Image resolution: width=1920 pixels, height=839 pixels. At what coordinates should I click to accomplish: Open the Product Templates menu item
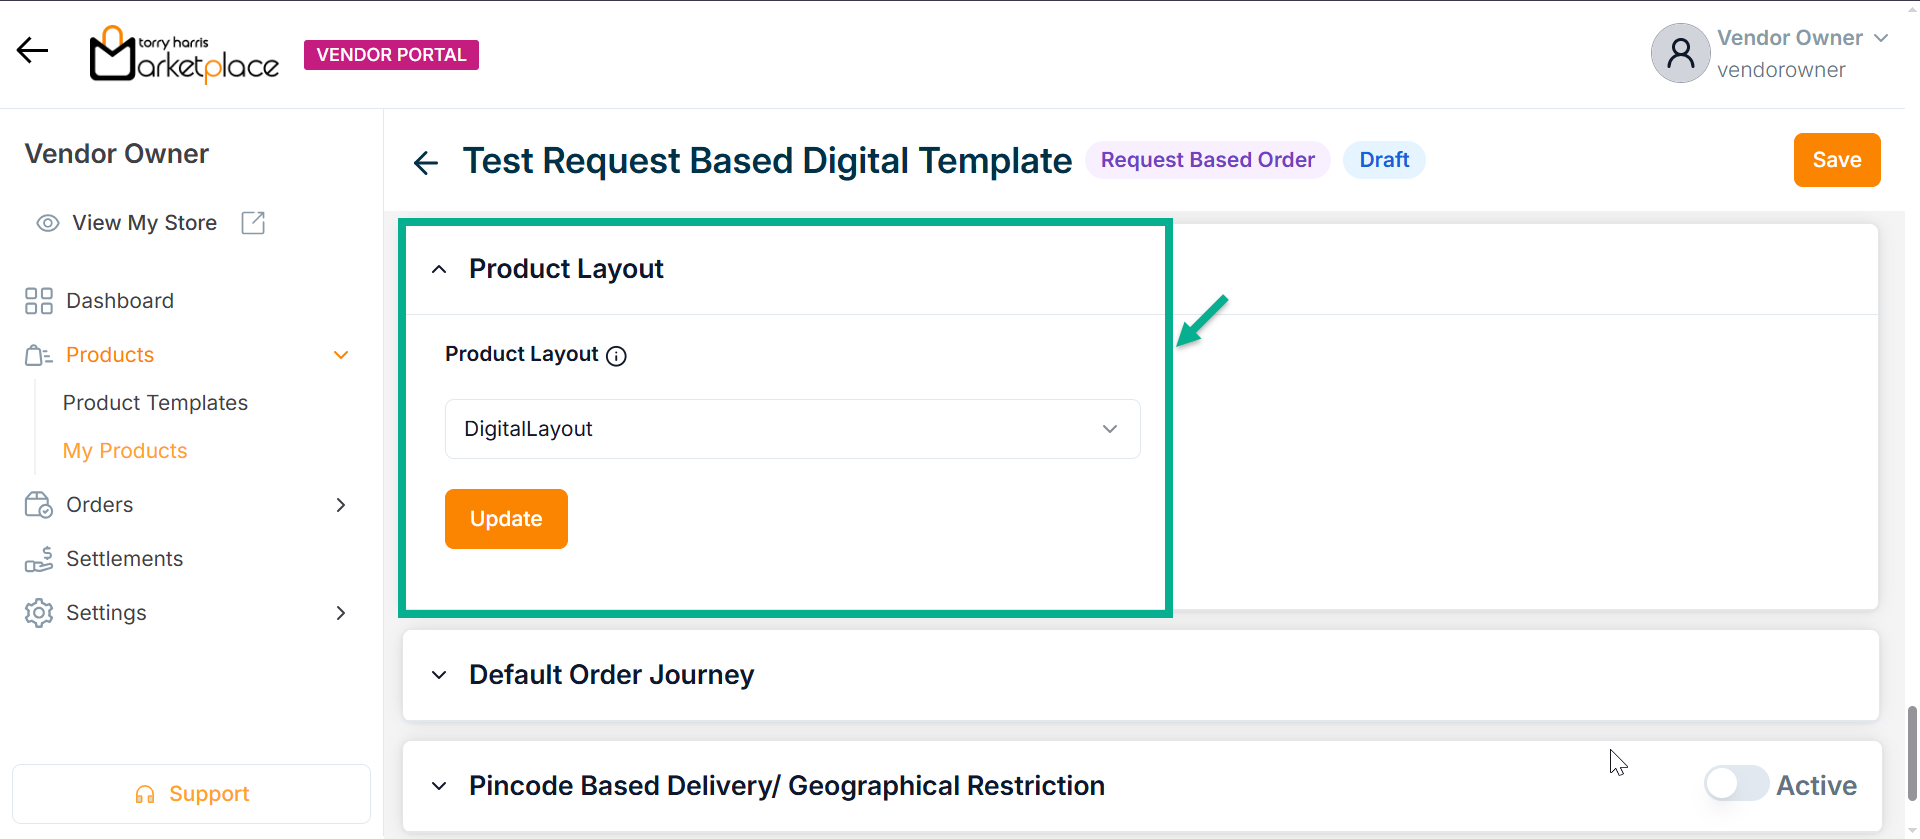coord(155,403)
